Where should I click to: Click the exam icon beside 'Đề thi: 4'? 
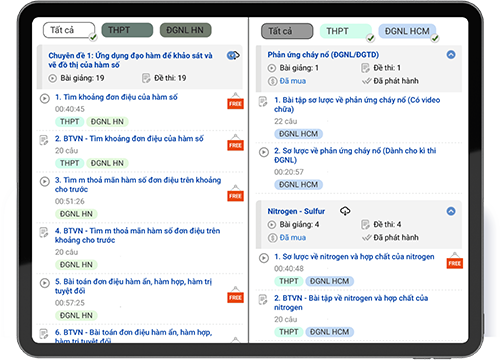pos(365,225)
